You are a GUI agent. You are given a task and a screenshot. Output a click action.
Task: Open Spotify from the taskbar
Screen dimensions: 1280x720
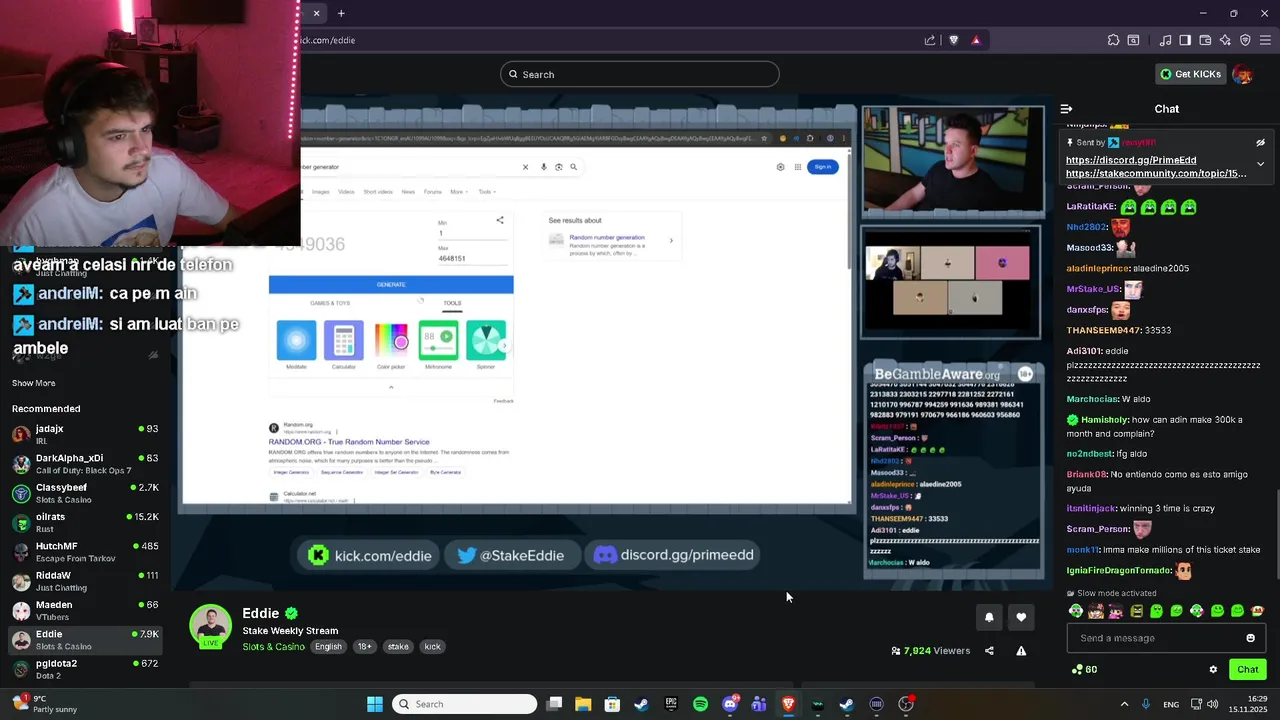point(700,704)
